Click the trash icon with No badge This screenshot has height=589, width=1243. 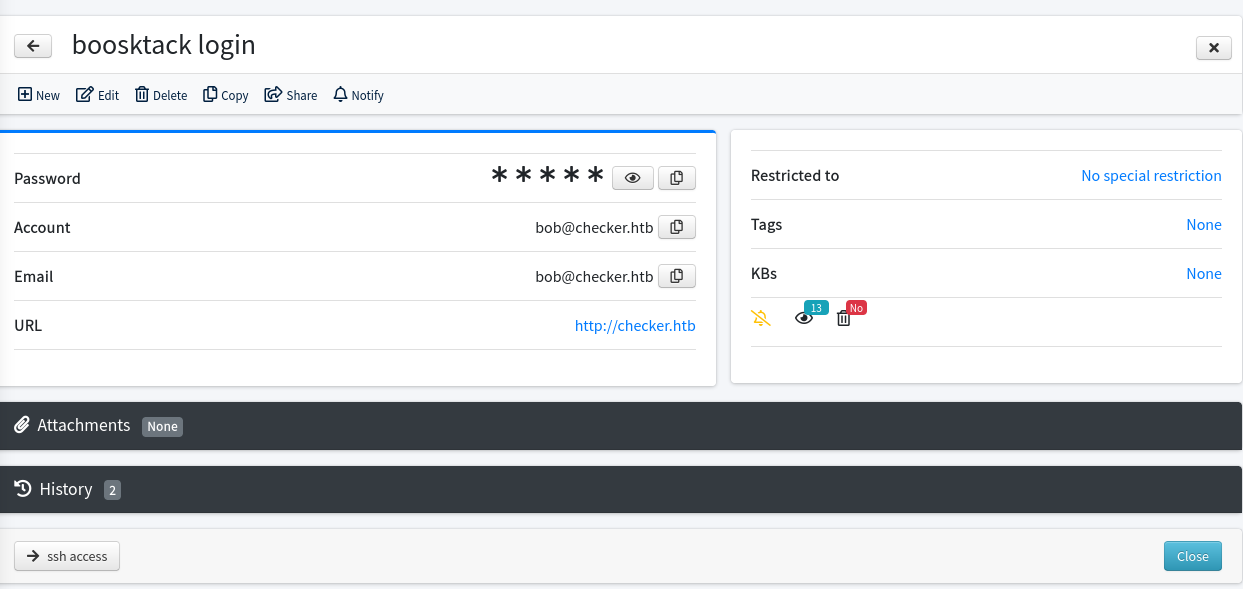843,318
